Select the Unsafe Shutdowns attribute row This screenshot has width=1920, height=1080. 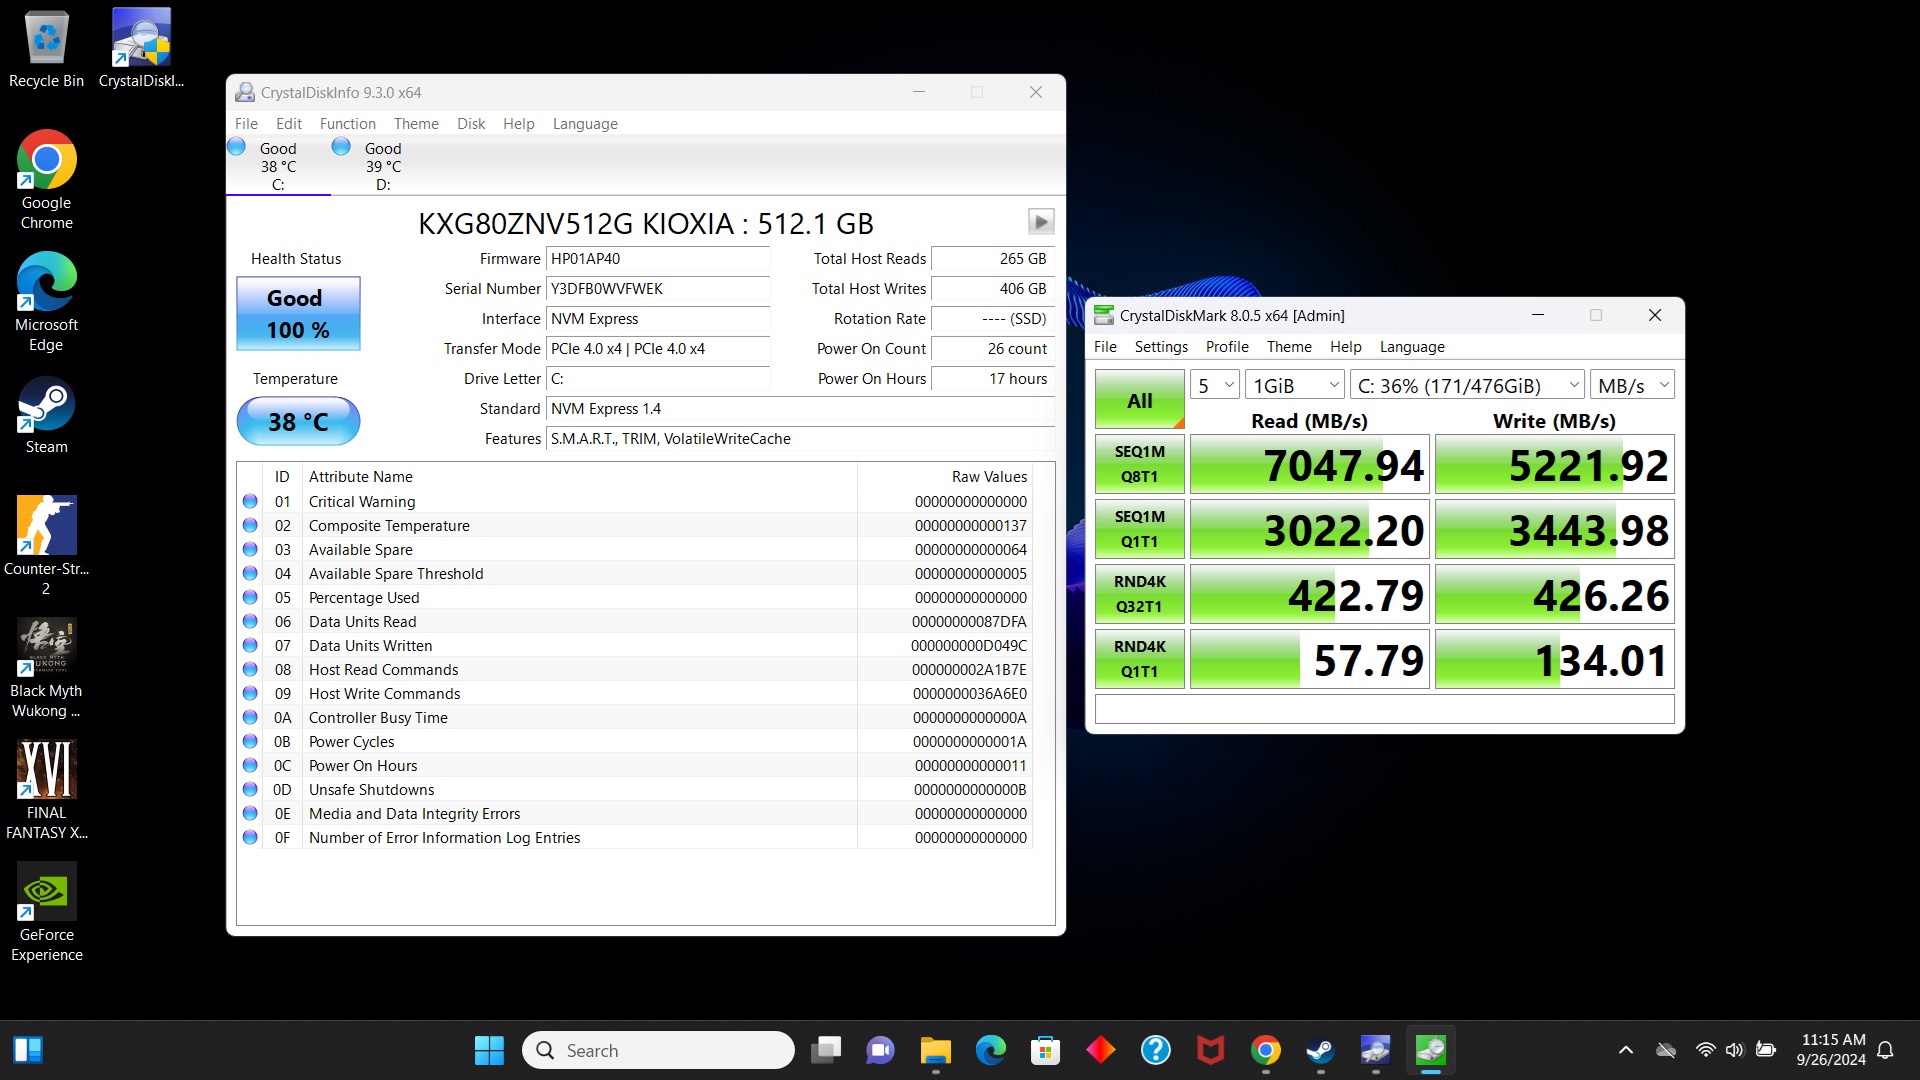pyautogui.click(x=636, y=789)
